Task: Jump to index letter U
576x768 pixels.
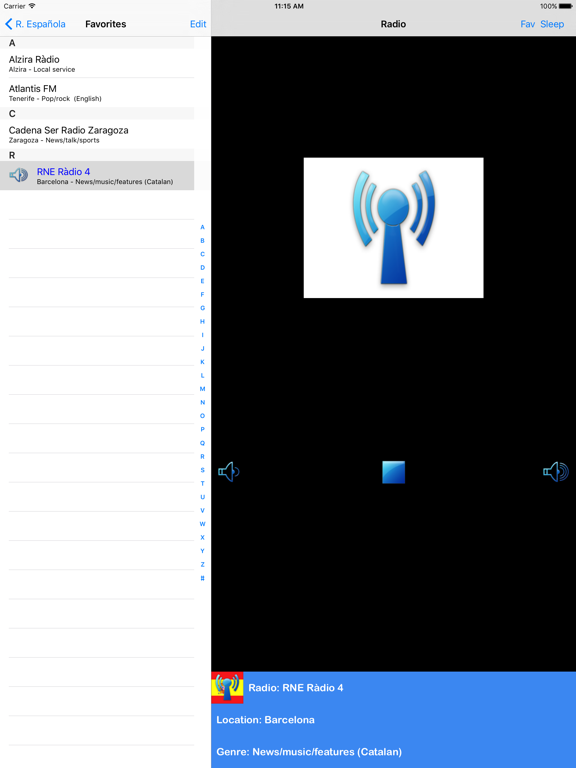Action: 202,497
